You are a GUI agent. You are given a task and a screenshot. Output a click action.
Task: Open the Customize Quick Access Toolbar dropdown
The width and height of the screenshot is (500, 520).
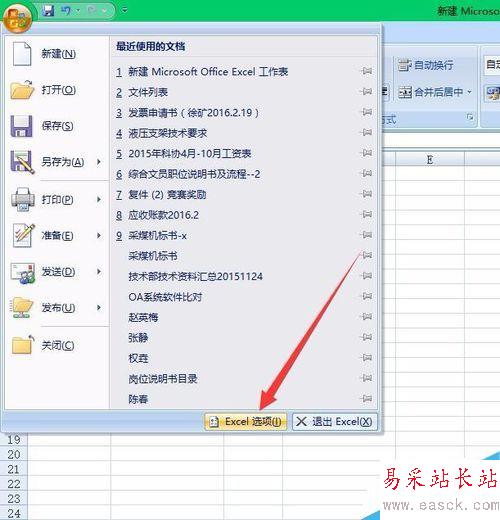(x=125, y=10)
